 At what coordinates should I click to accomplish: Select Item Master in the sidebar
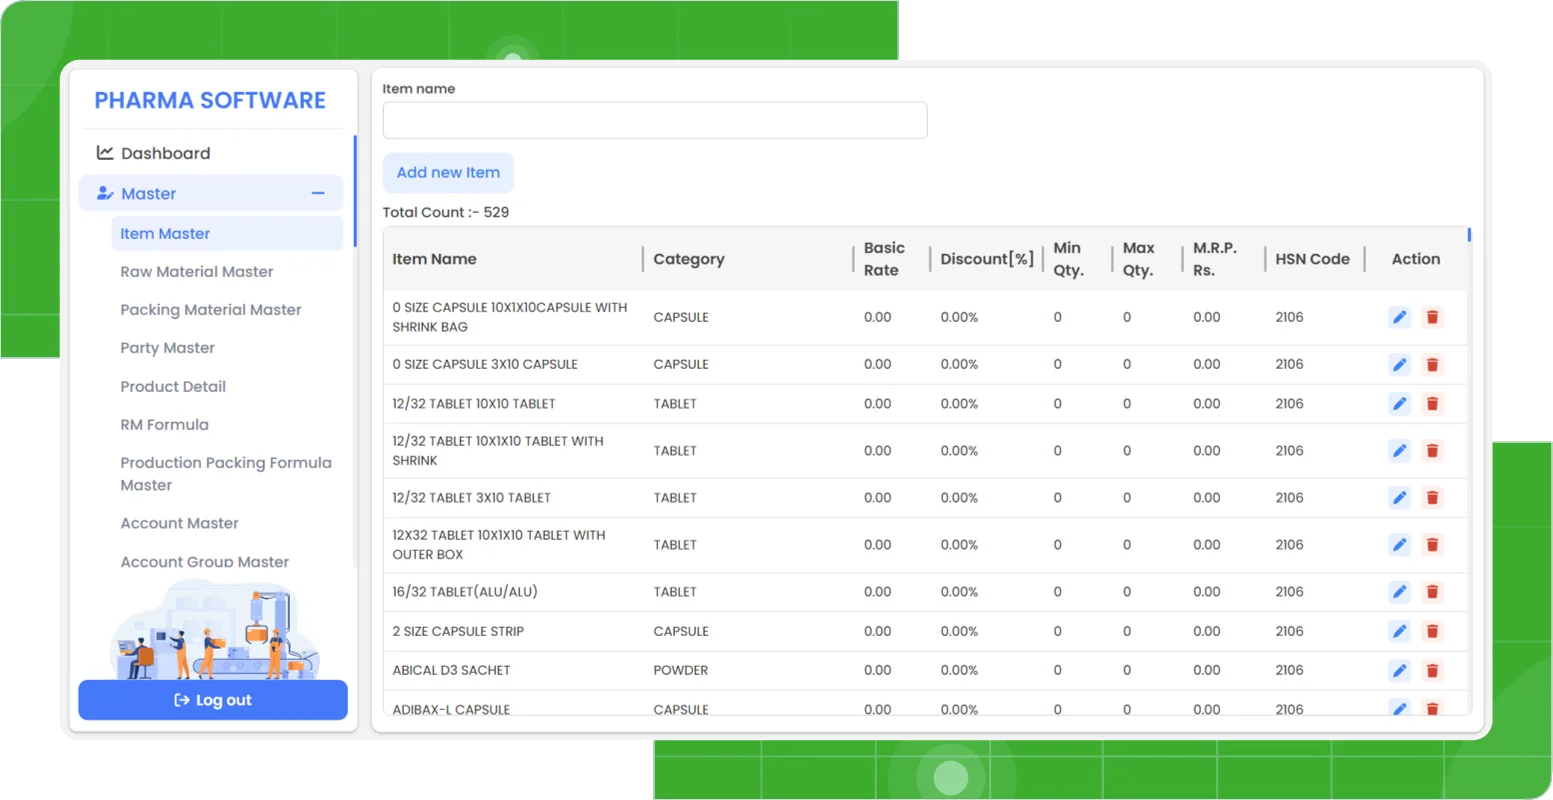pos(227,234)
